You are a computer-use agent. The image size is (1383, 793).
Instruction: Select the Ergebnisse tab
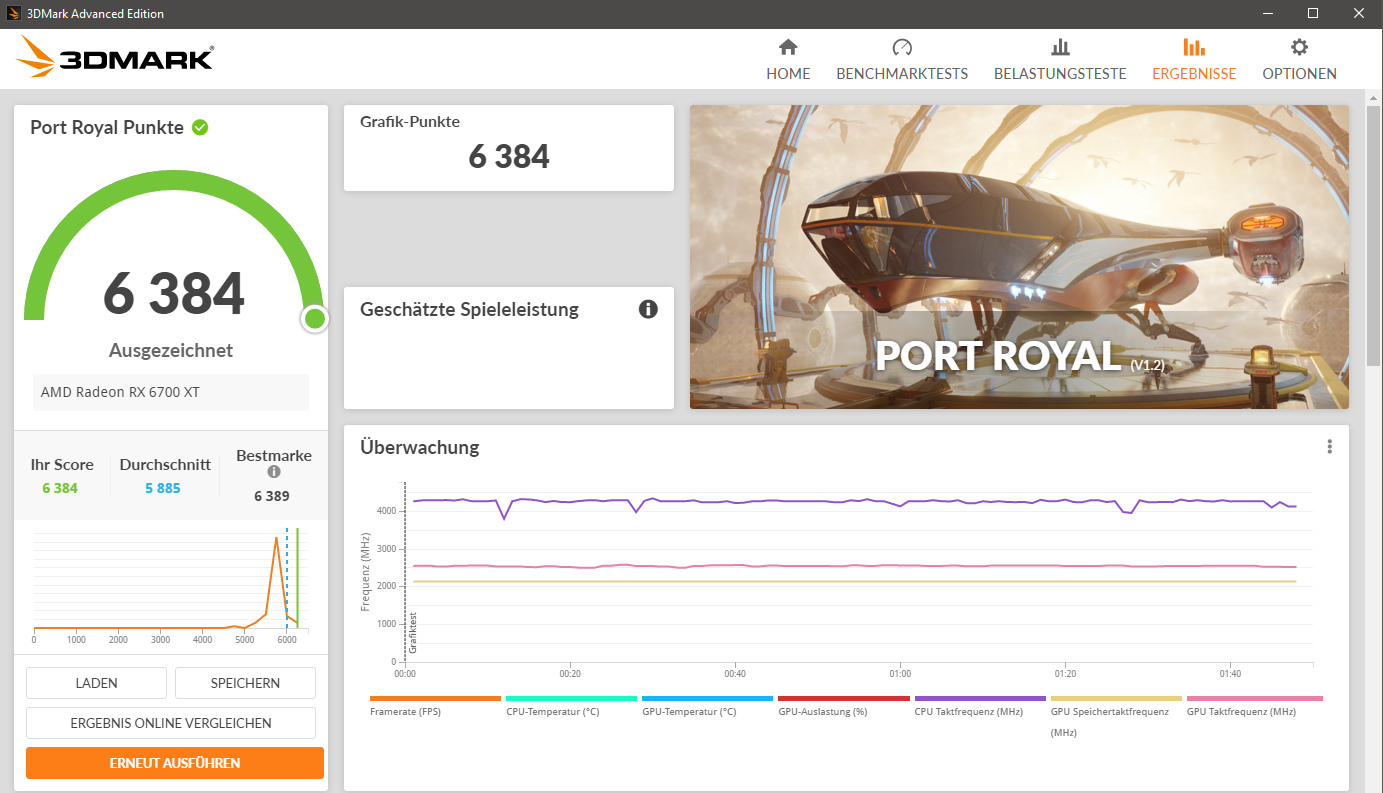(1194, 60)
